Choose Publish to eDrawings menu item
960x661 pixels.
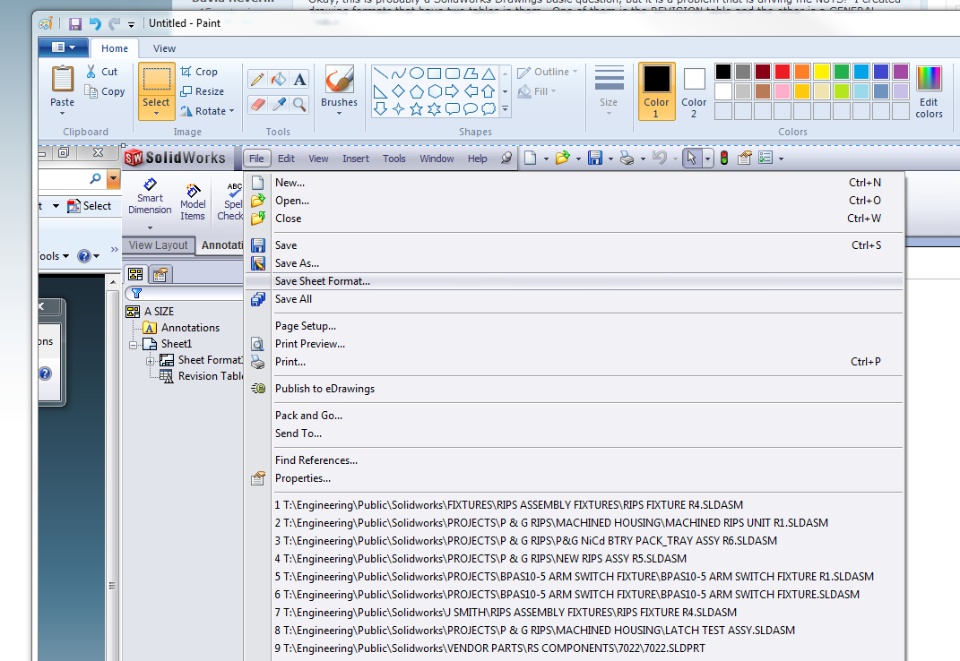[x=574, y=388]
